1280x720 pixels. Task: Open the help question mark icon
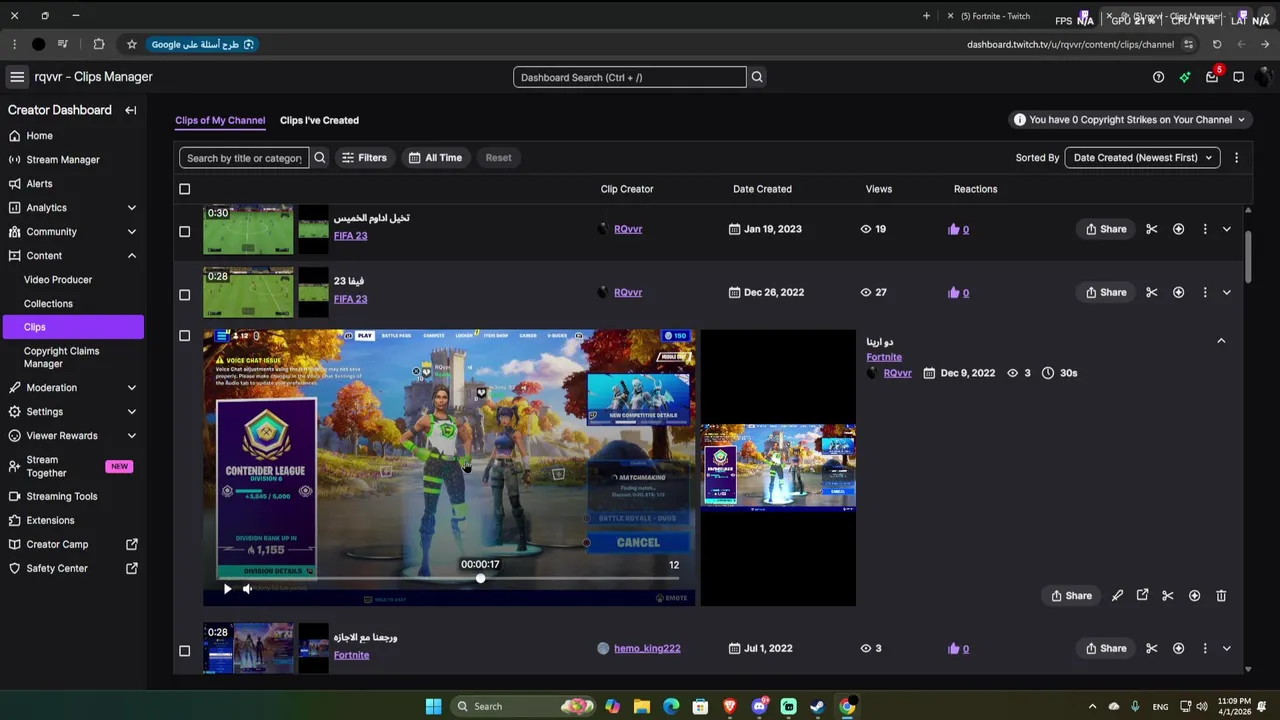[x=1158, y=77]
